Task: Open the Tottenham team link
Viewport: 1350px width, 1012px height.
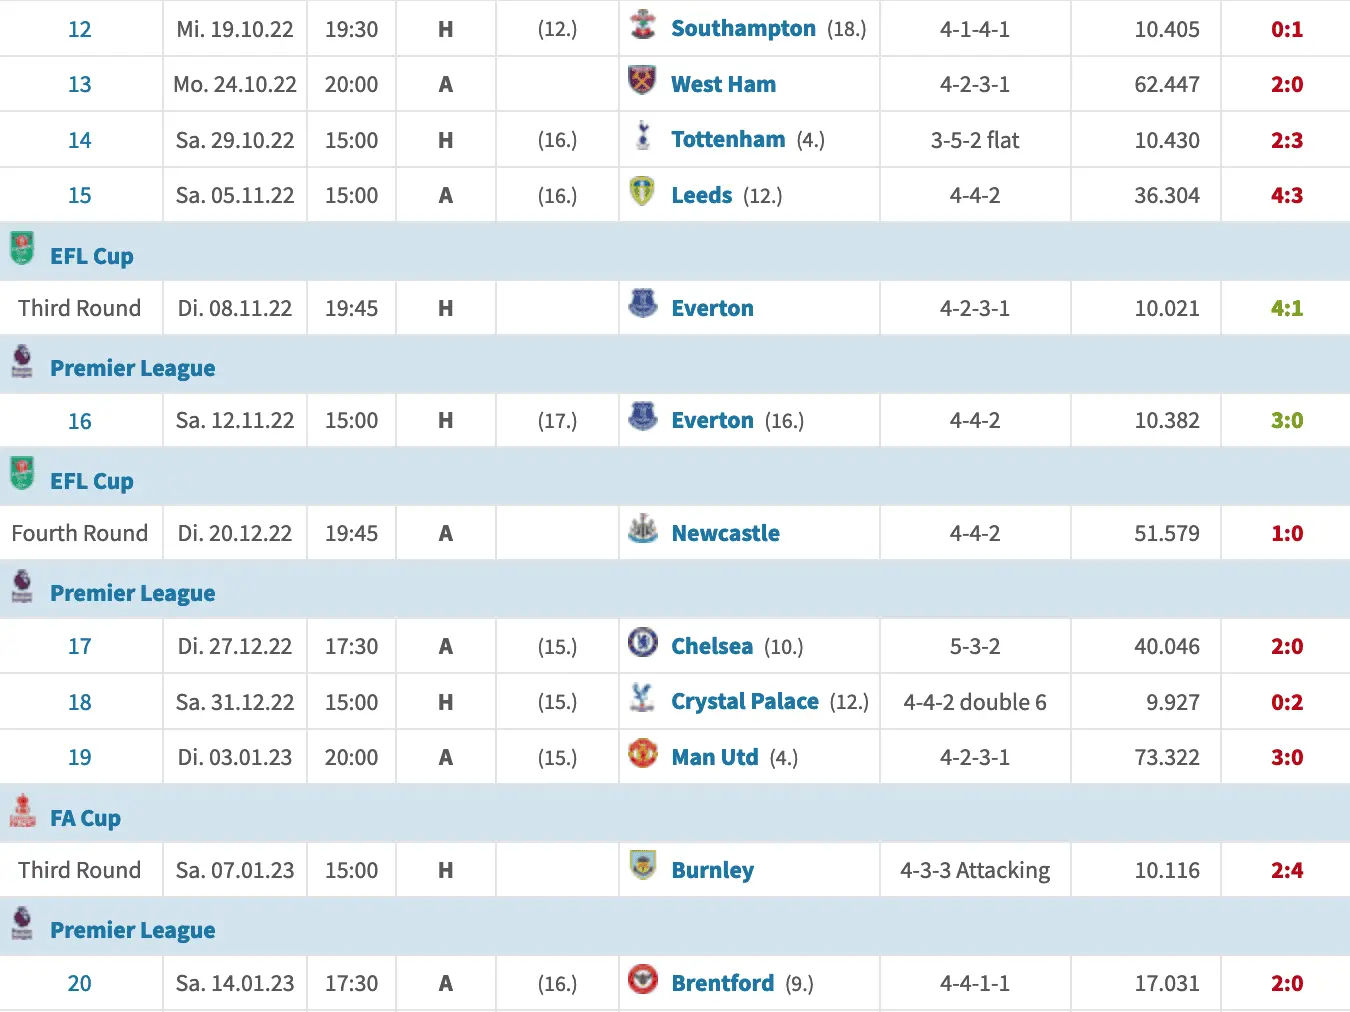Action: [728, 140]
